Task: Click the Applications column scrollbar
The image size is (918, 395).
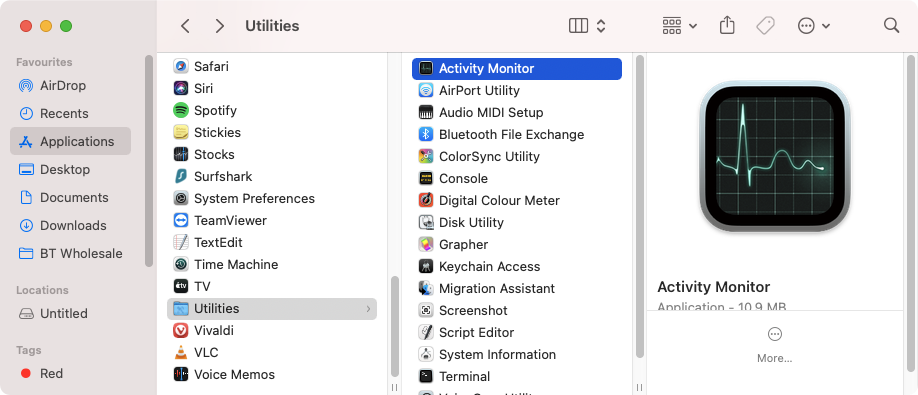Action: coord(395,327)
